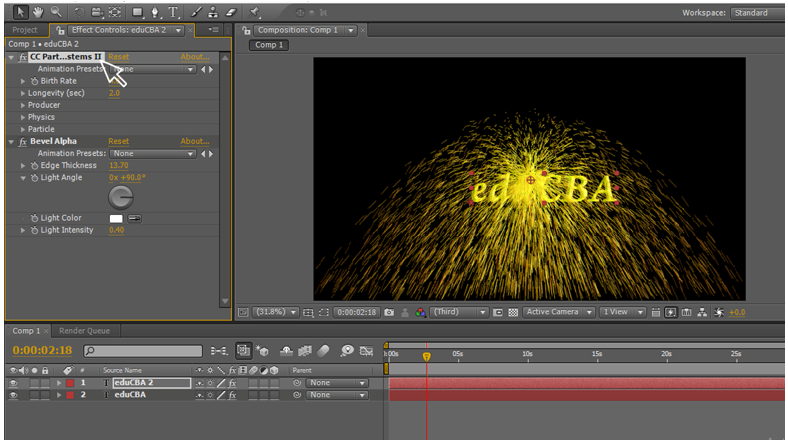Open the (Third) resolution dropdown
The image size is (788, 442).
[459, 312]
